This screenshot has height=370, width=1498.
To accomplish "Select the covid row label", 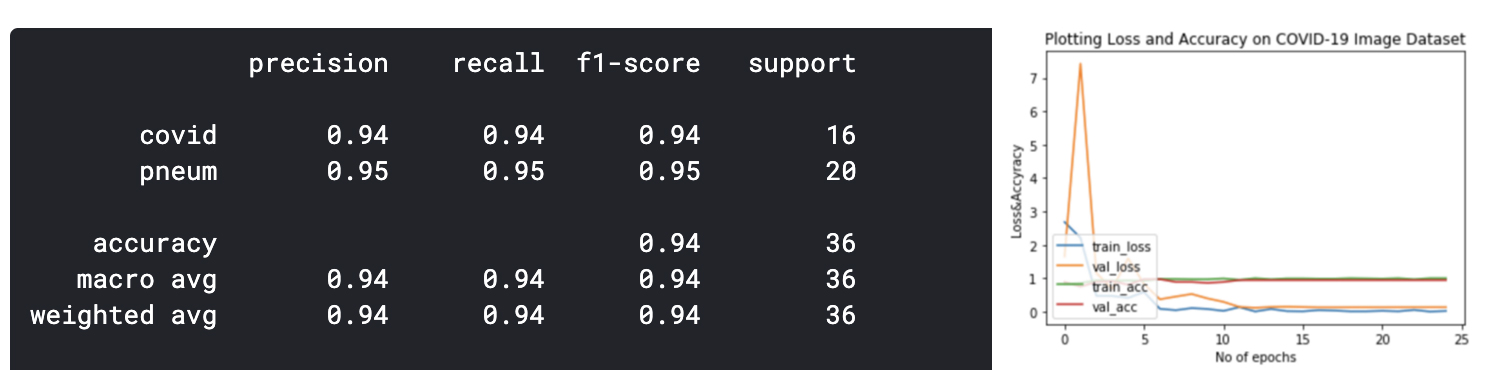I will tap(178, 135).
